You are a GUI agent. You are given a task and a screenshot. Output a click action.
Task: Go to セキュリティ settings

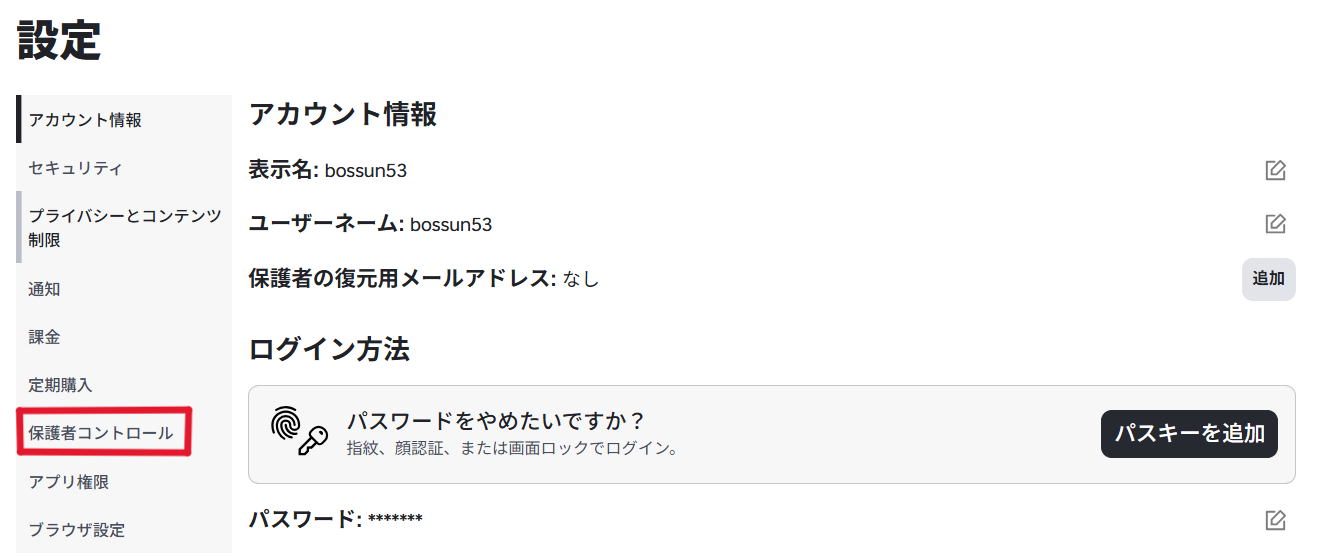(x=75, y=168)
